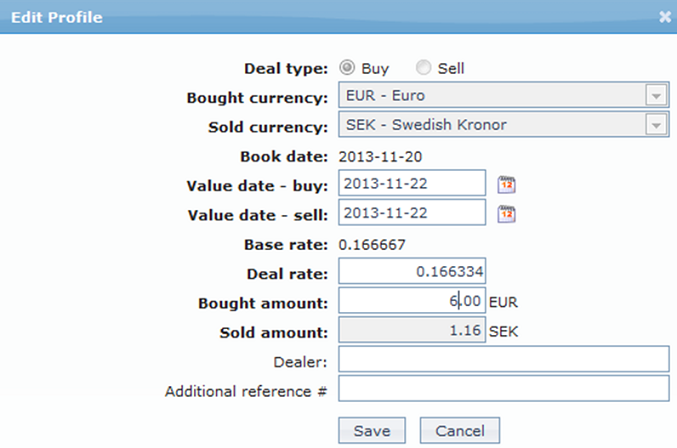Click the Sold amount field
This screenshot has width=677, height=448.
pyautogui.click(x=412, y=329)
